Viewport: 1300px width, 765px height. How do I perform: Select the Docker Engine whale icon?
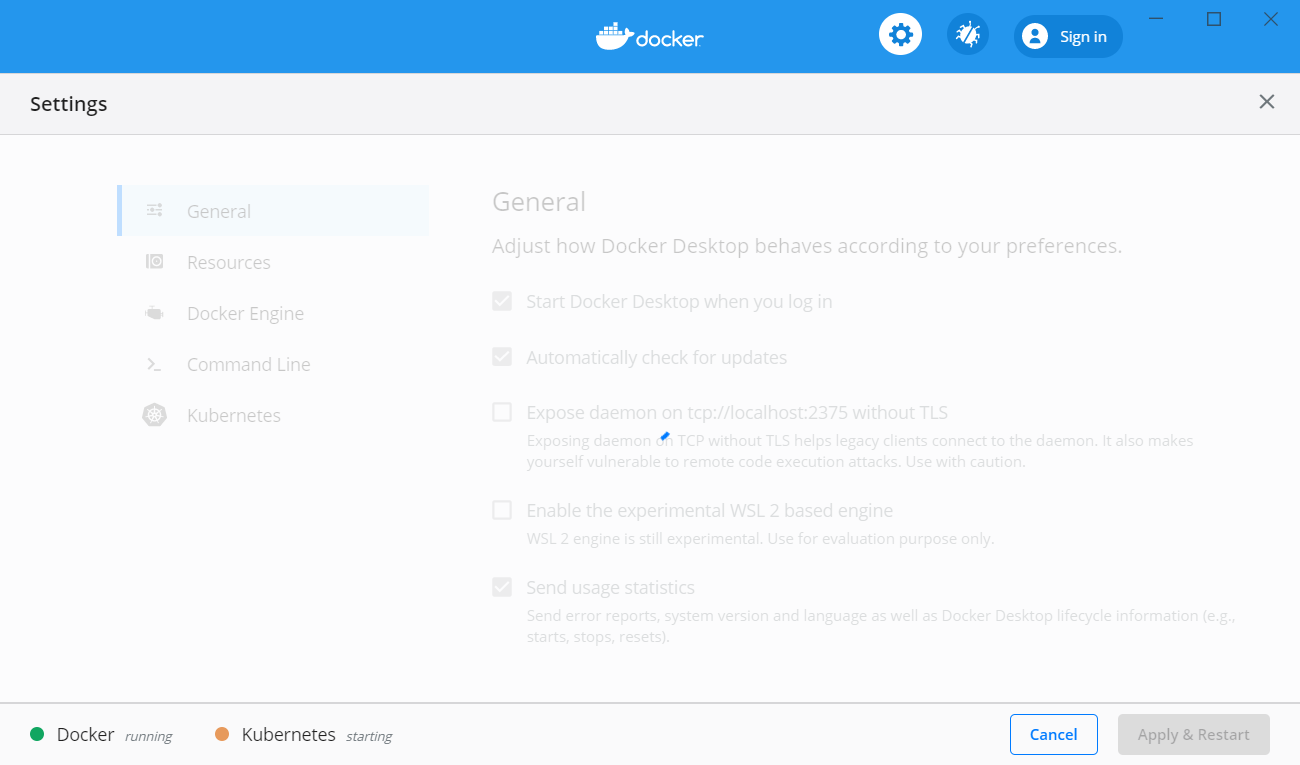(x=155, y=312)
